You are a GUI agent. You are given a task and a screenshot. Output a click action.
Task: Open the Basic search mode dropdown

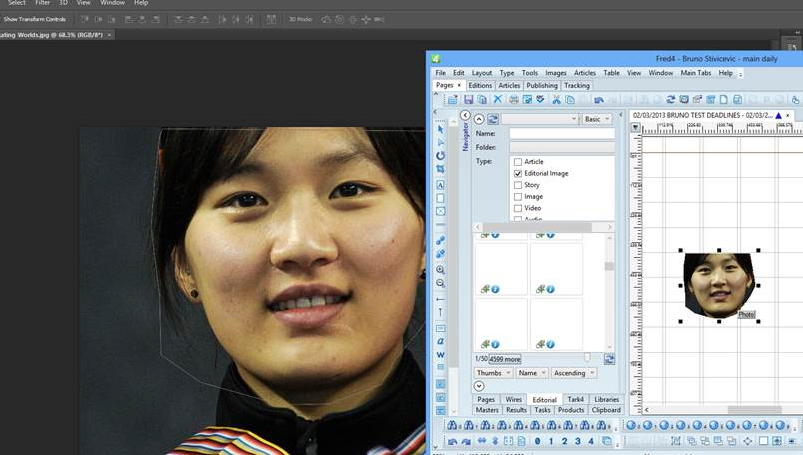(x=597, y=119)
